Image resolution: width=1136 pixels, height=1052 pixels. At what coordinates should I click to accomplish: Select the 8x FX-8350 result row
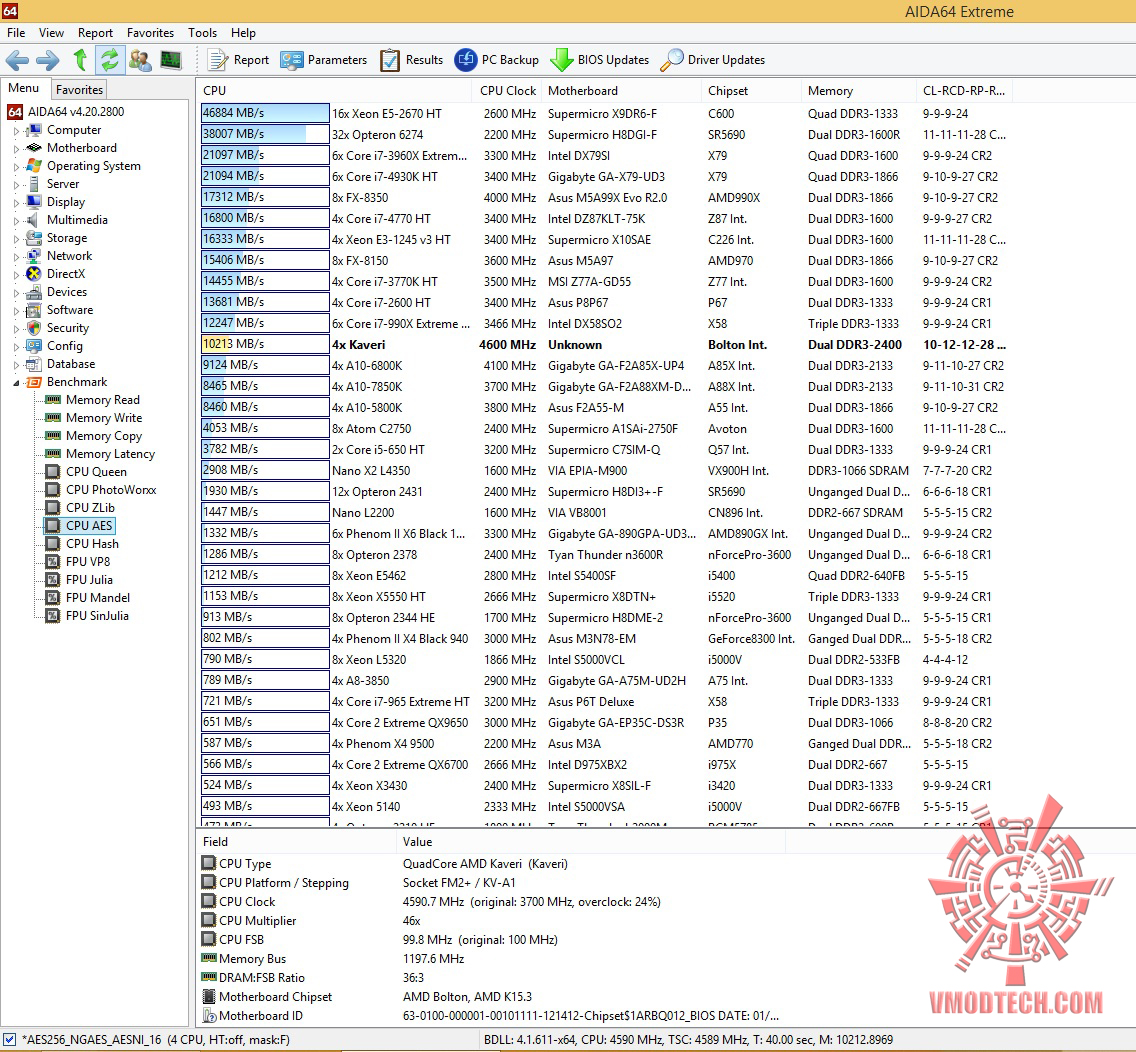pyautogui.click(x=604, y=197)
